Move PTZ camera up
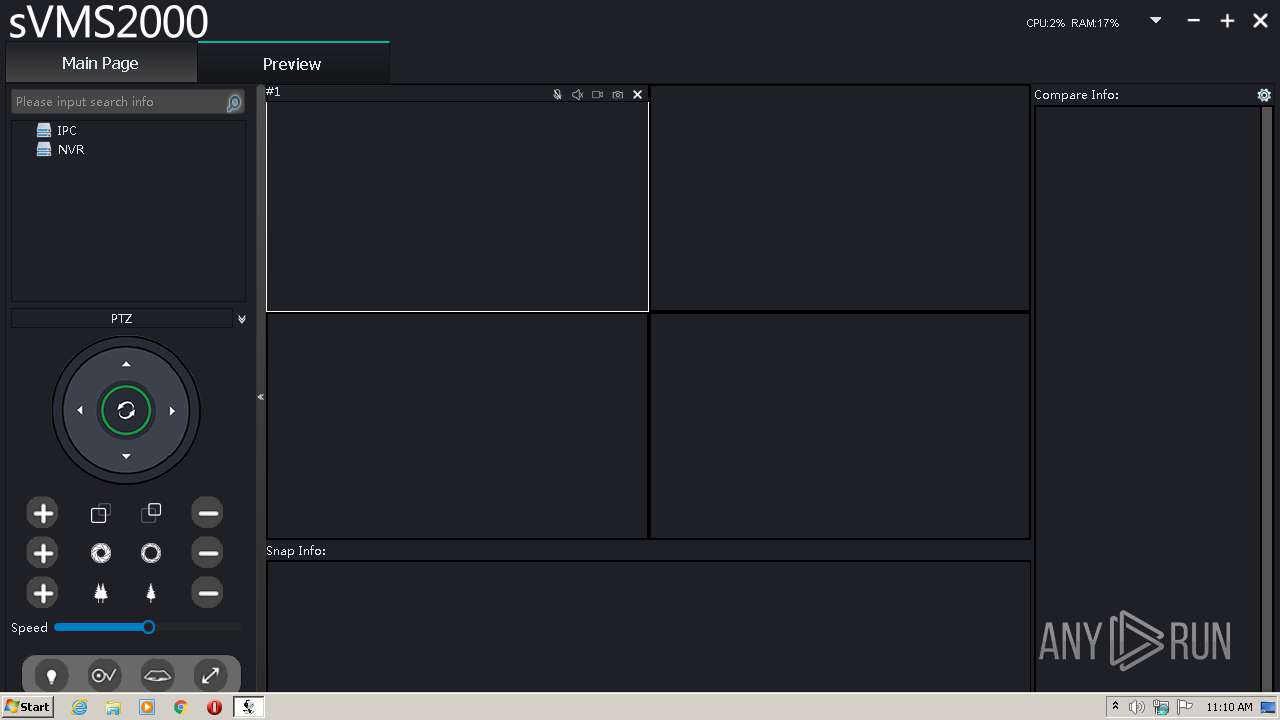 click(x=126, y=364)
